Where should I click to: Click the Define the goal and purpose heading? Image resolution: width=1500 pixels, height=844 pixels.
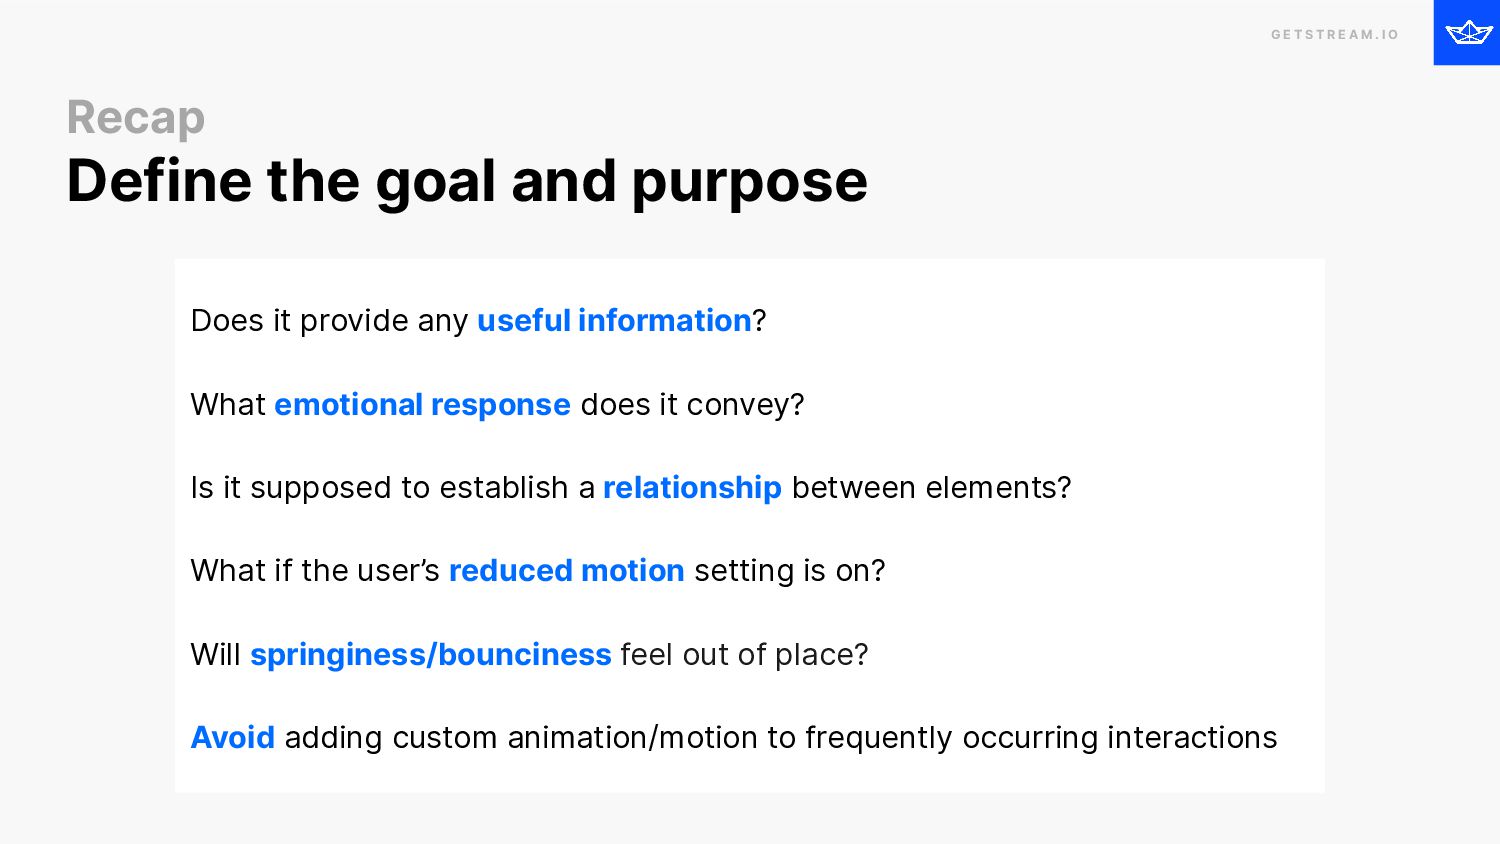467,181
